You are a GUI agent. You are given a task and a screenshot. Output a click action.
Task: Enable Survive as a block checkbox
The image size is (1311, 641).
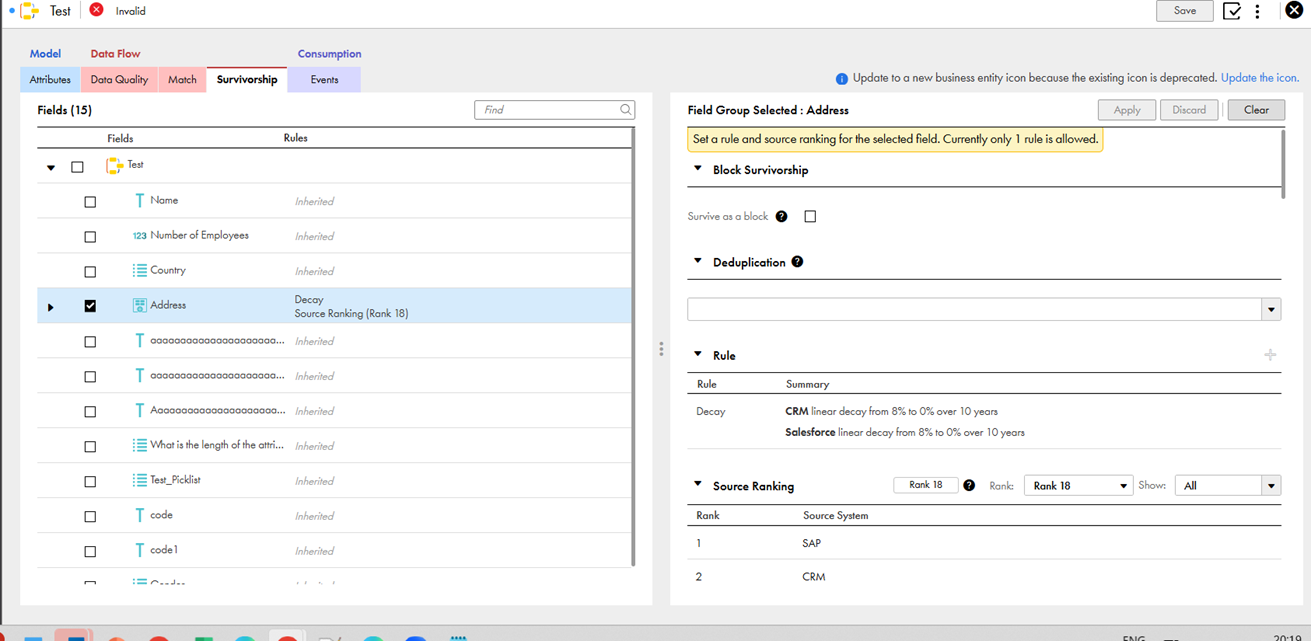(810, 217)
